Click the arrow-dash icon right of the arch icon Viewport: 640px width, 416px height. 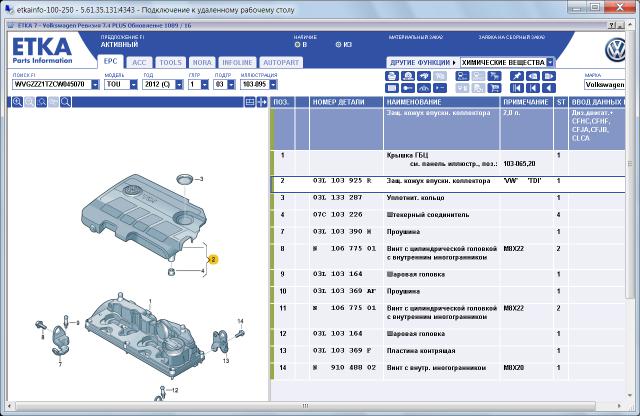[440, 88]
